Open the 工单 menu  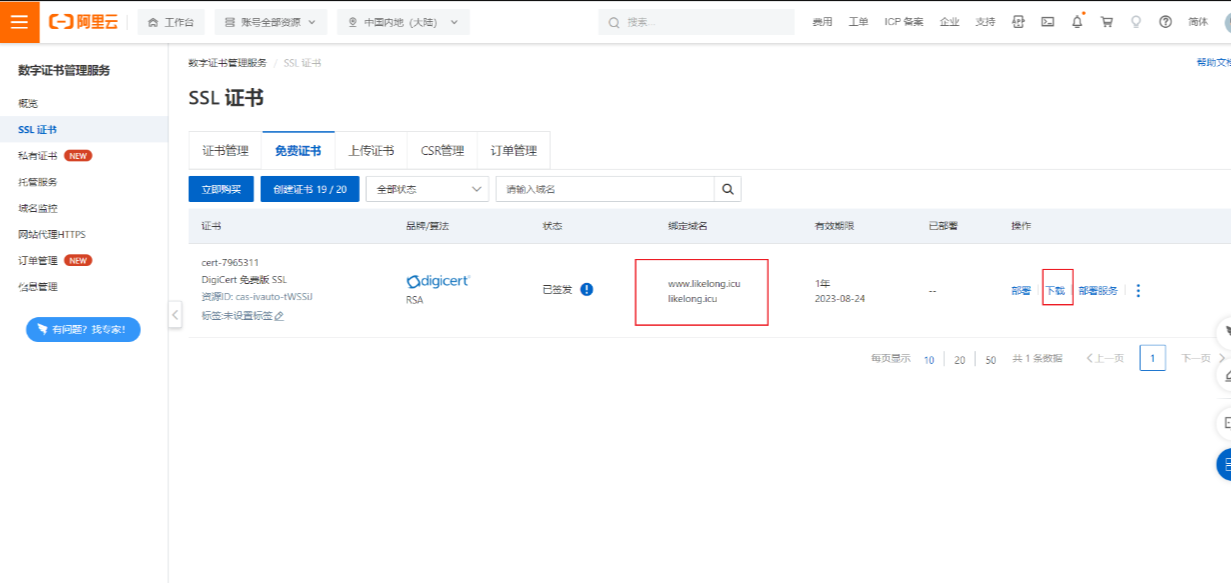pos(858,22)
